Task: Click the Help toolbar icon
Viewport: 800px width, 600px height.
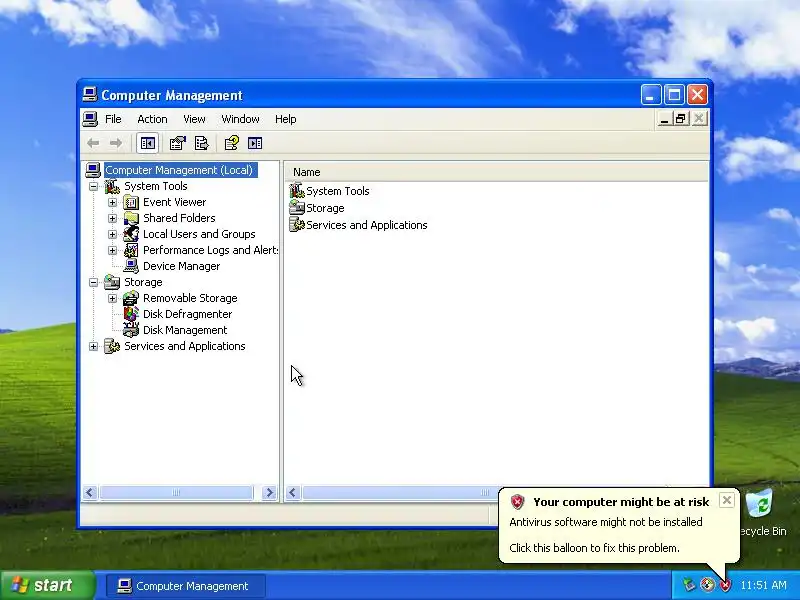Action: click(x=232, y=143)
